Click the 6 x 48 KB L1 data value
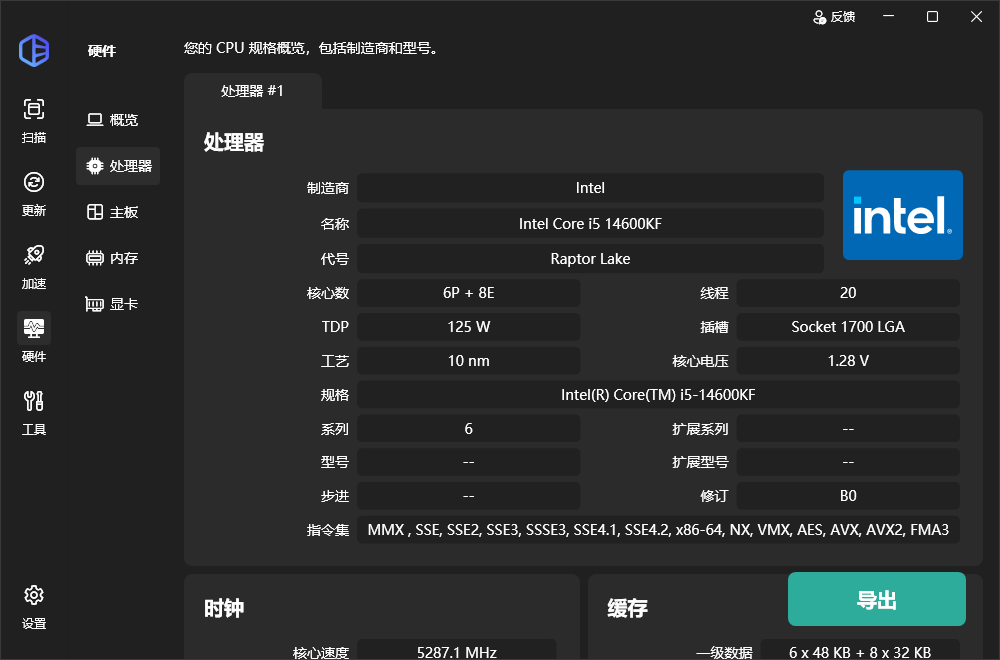 [860, 651]
